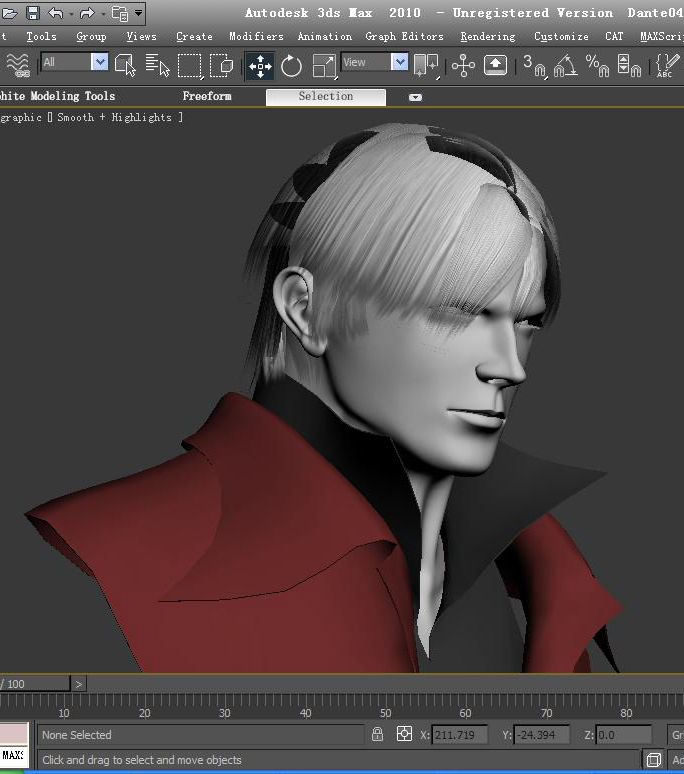684x774 pixels.
Task: Click the 'Click and drag to select' prompt
Action: tap(142, 760)
